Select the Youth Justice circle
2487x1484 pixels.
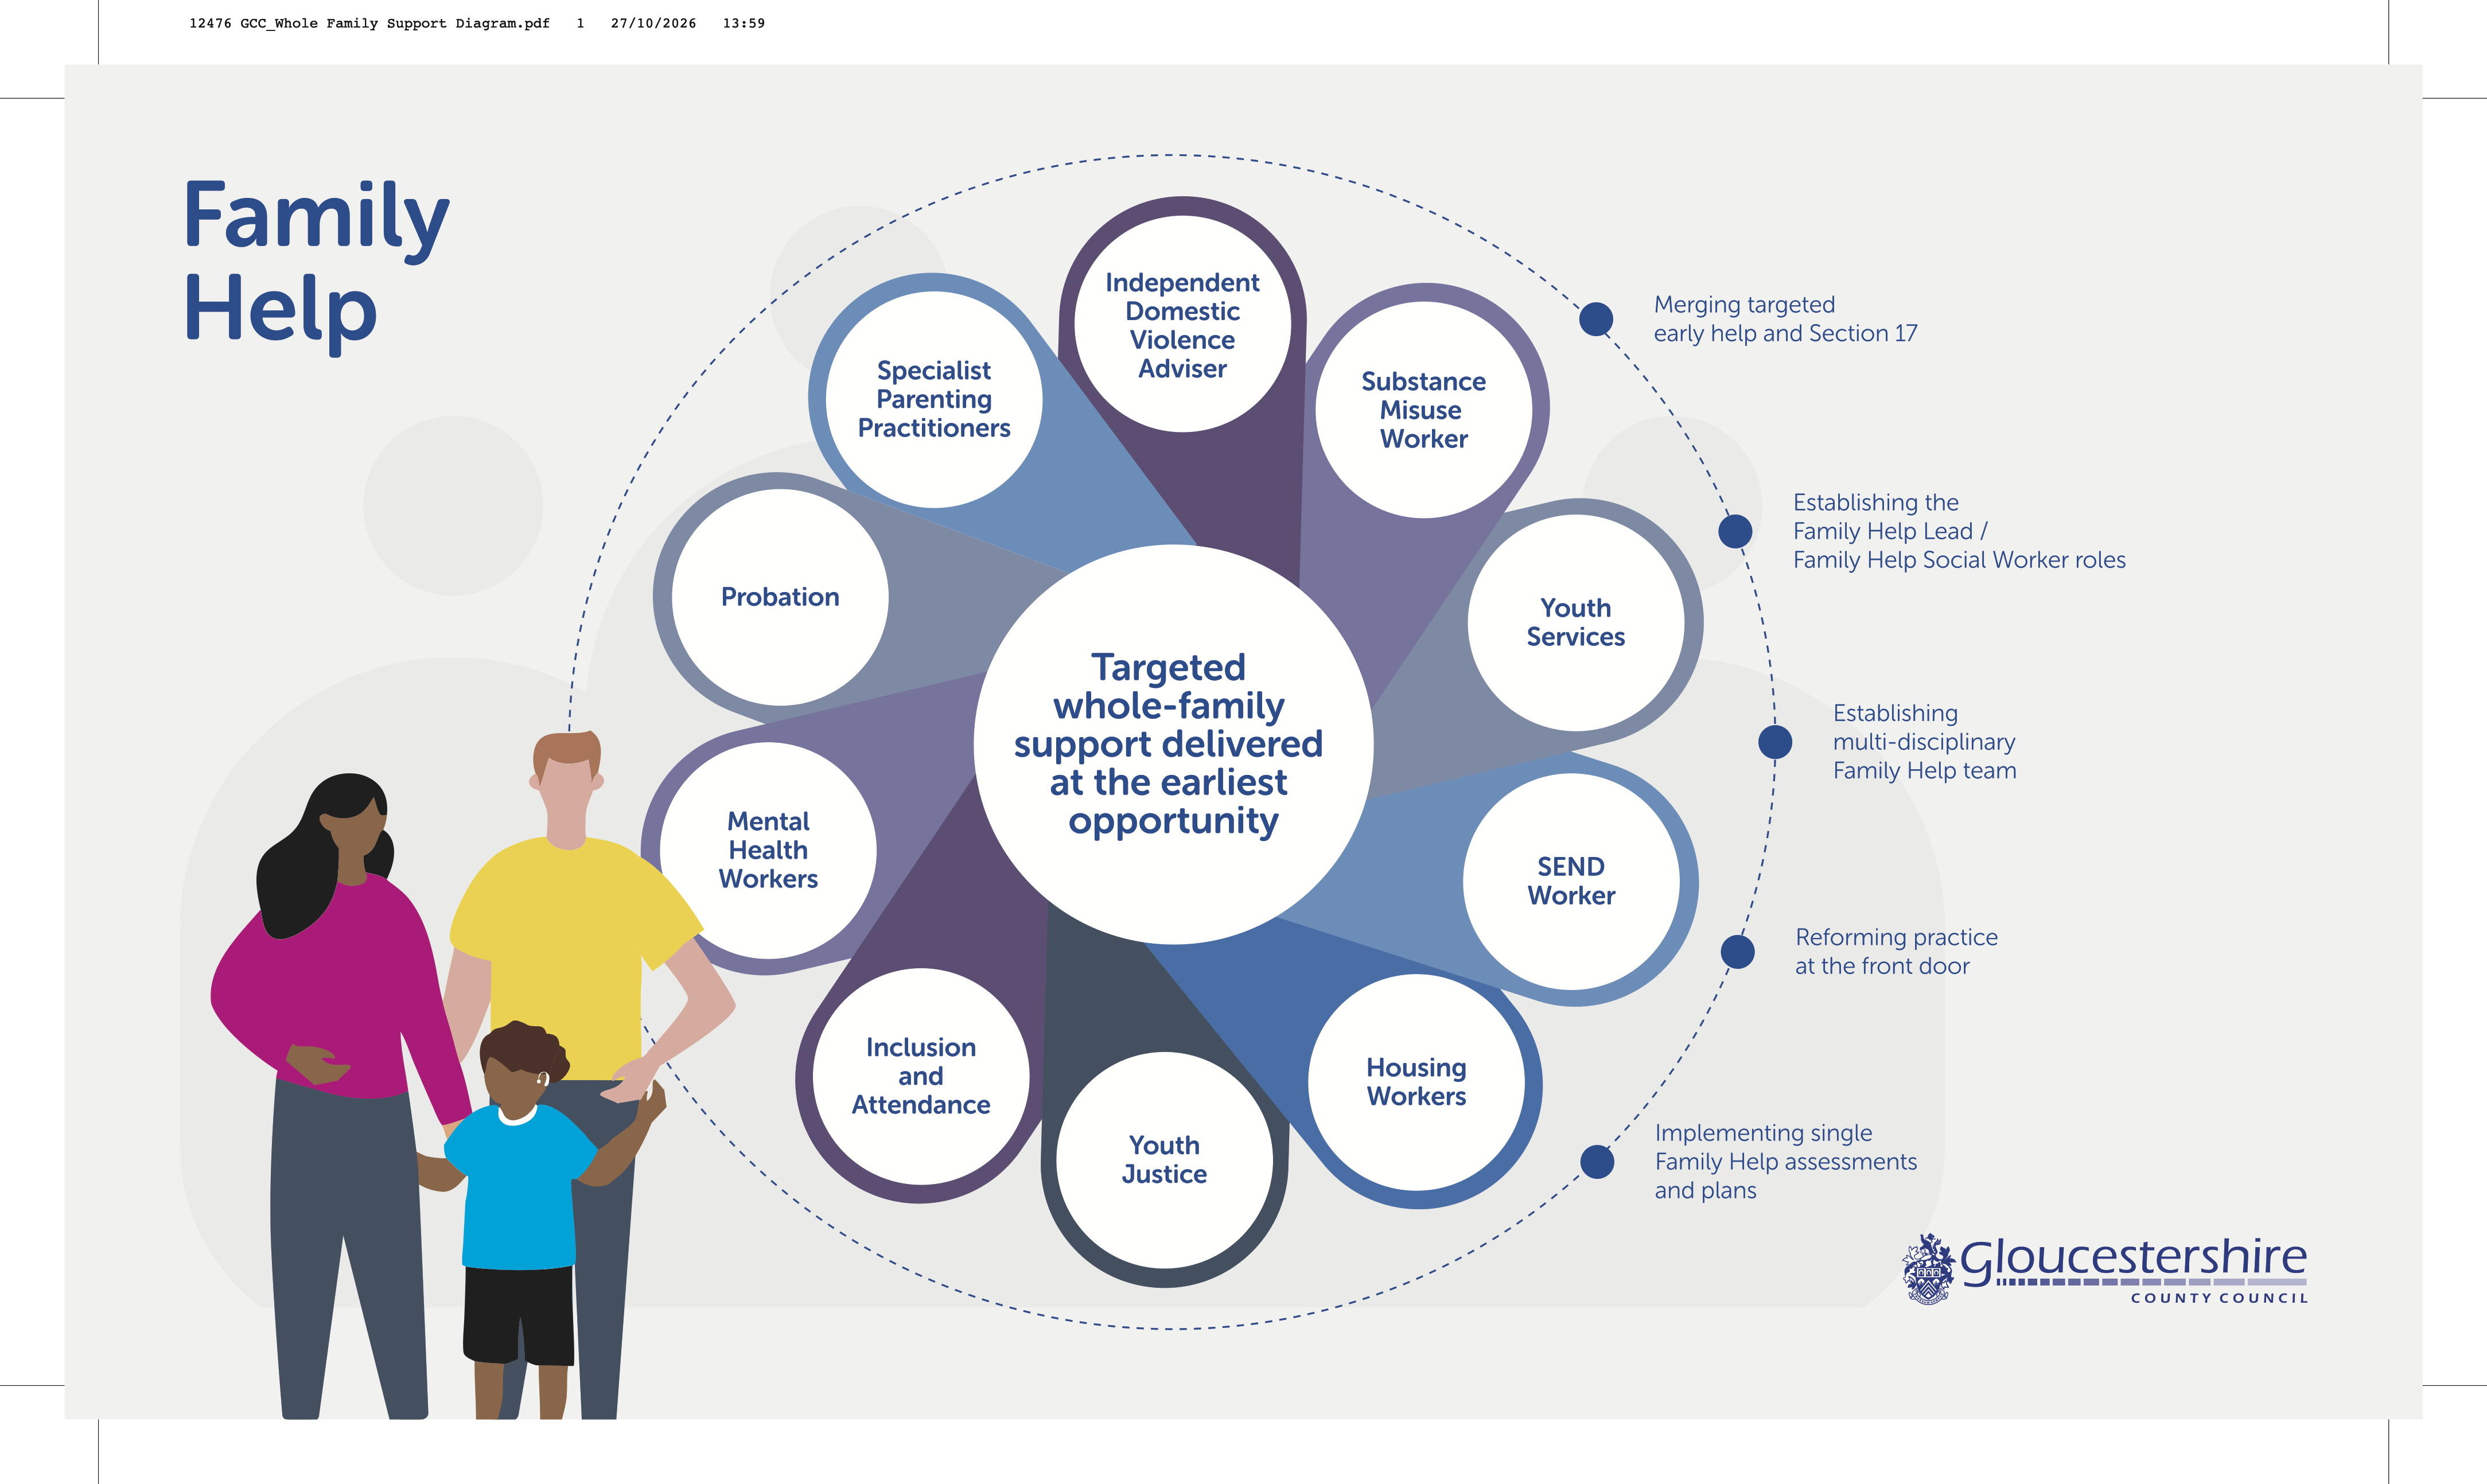[x=1165, y=1160]
